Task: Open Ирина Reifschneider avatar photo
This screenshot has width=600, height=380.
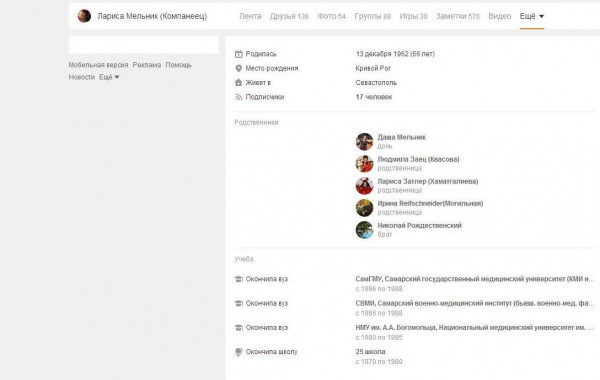Action: 364,208
